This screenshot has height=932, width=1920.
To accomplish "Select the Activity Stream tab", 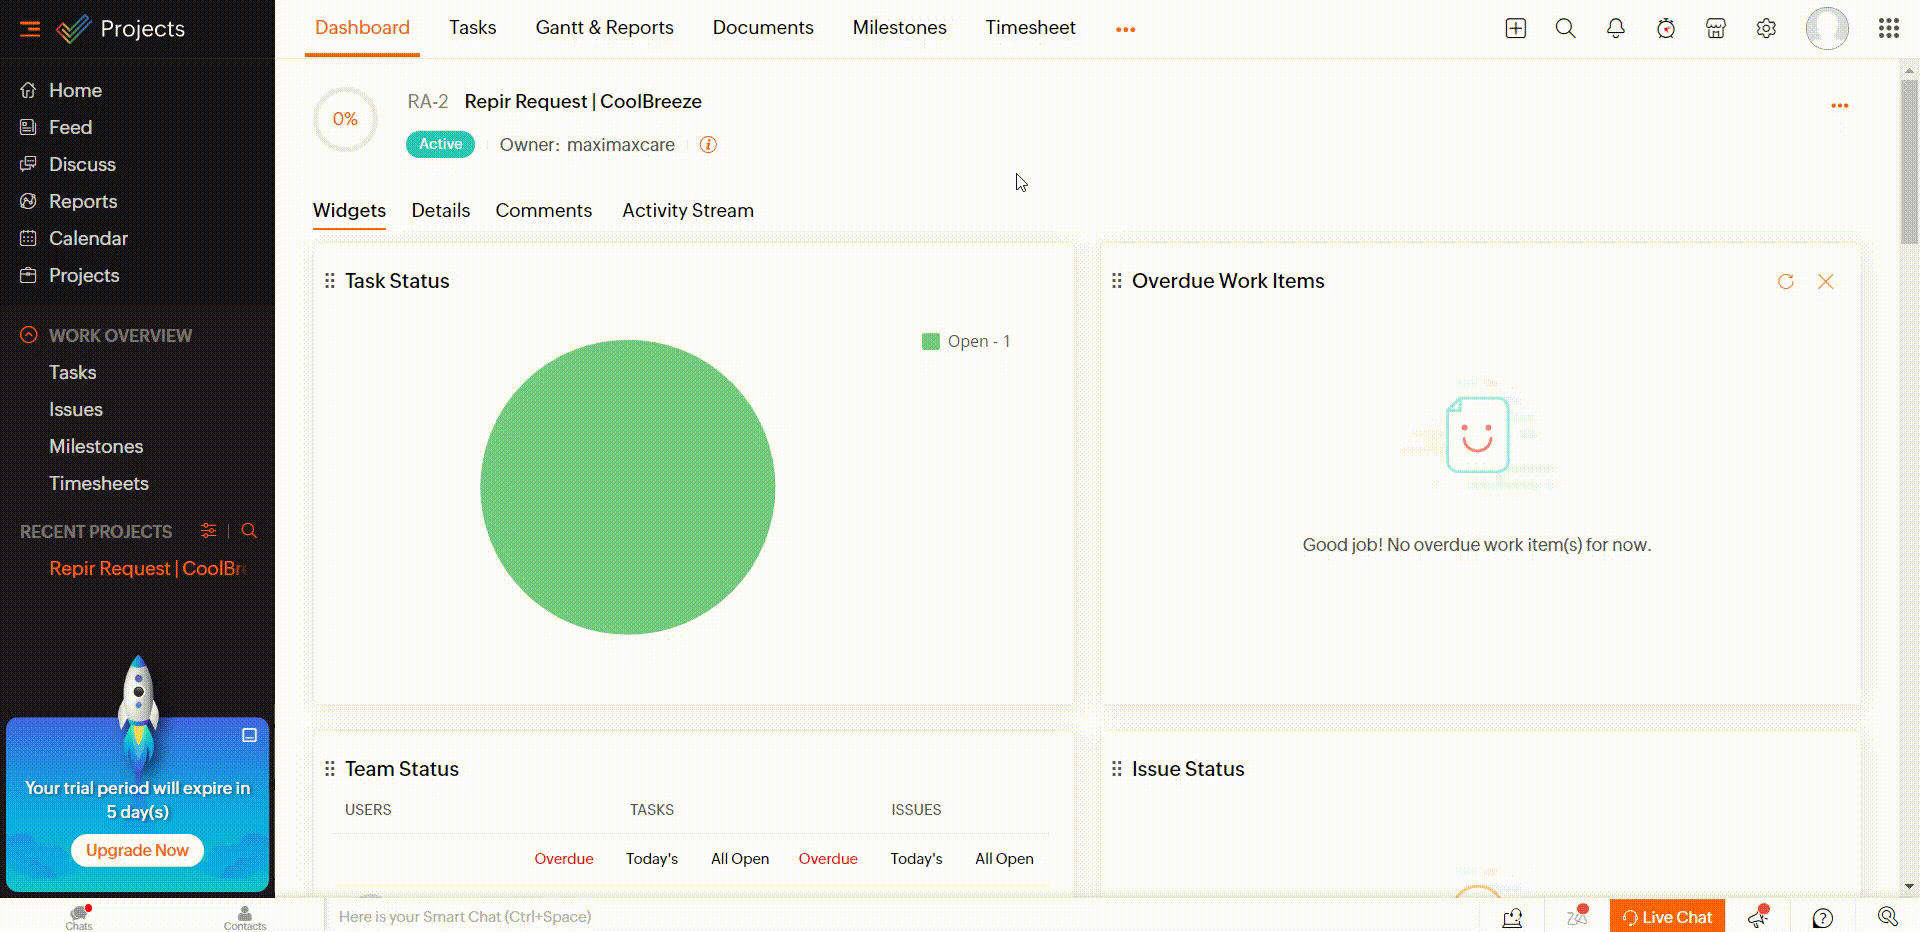I will pos(687,211).
